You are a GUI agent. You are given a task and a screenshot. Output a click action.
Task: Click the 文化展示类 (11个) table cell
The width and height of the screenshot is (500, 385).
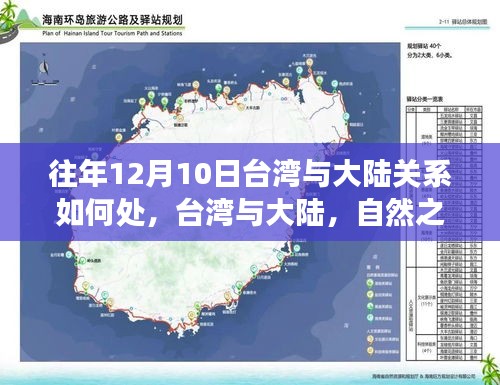pos(427,301)
